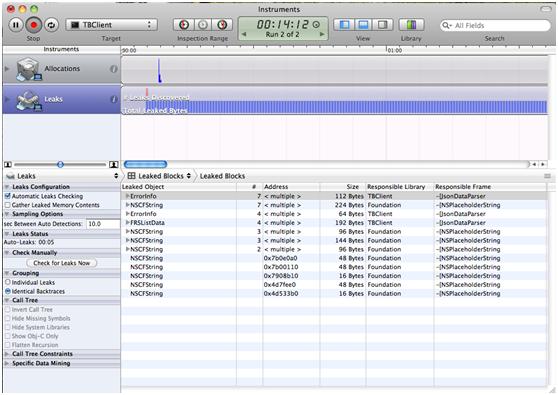Open the Leaked Blocks view type dropdown

(159, 176)
